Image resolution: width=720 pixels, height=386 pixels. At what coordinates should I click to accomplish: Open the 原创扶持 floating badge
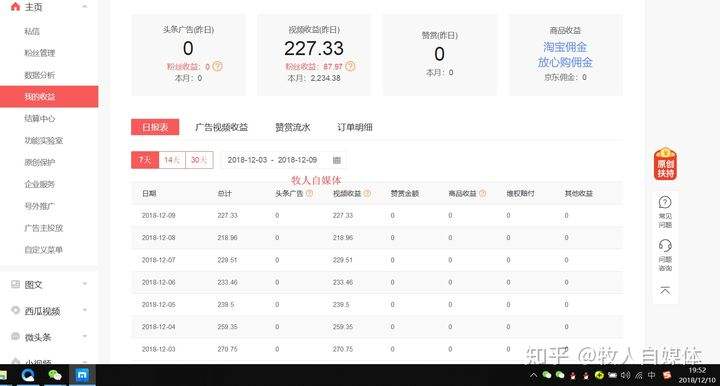pos(665,164)
